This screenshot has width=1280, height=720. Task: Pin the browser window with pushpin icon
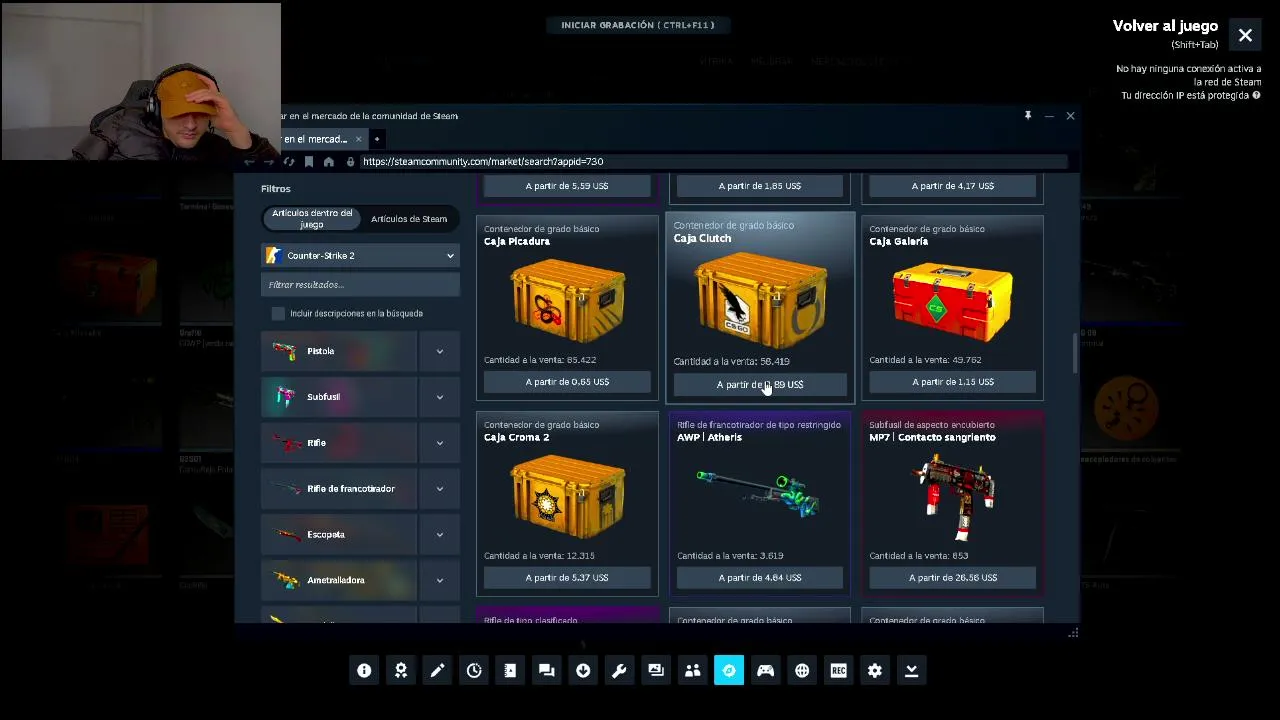coord(1028,116)
